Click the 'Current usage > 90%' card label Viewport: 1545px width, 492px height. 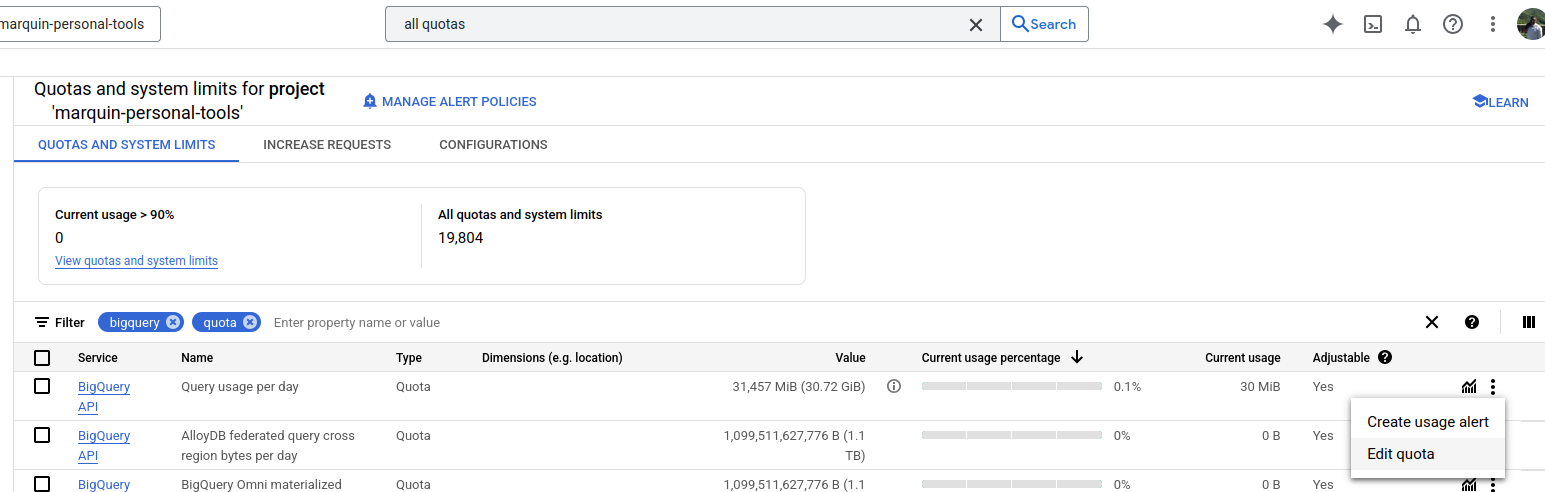click(115, 215)
